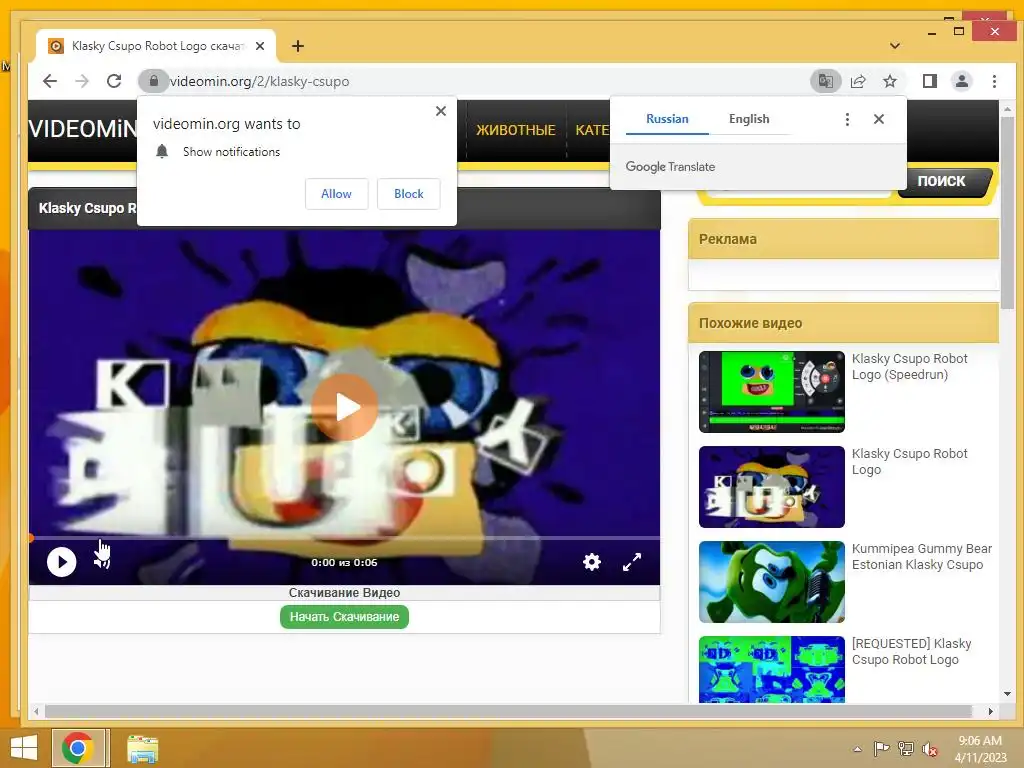Screen dimensions: 1024x768
Task: Open network tray icon
Action: click(x=906, y=749)
